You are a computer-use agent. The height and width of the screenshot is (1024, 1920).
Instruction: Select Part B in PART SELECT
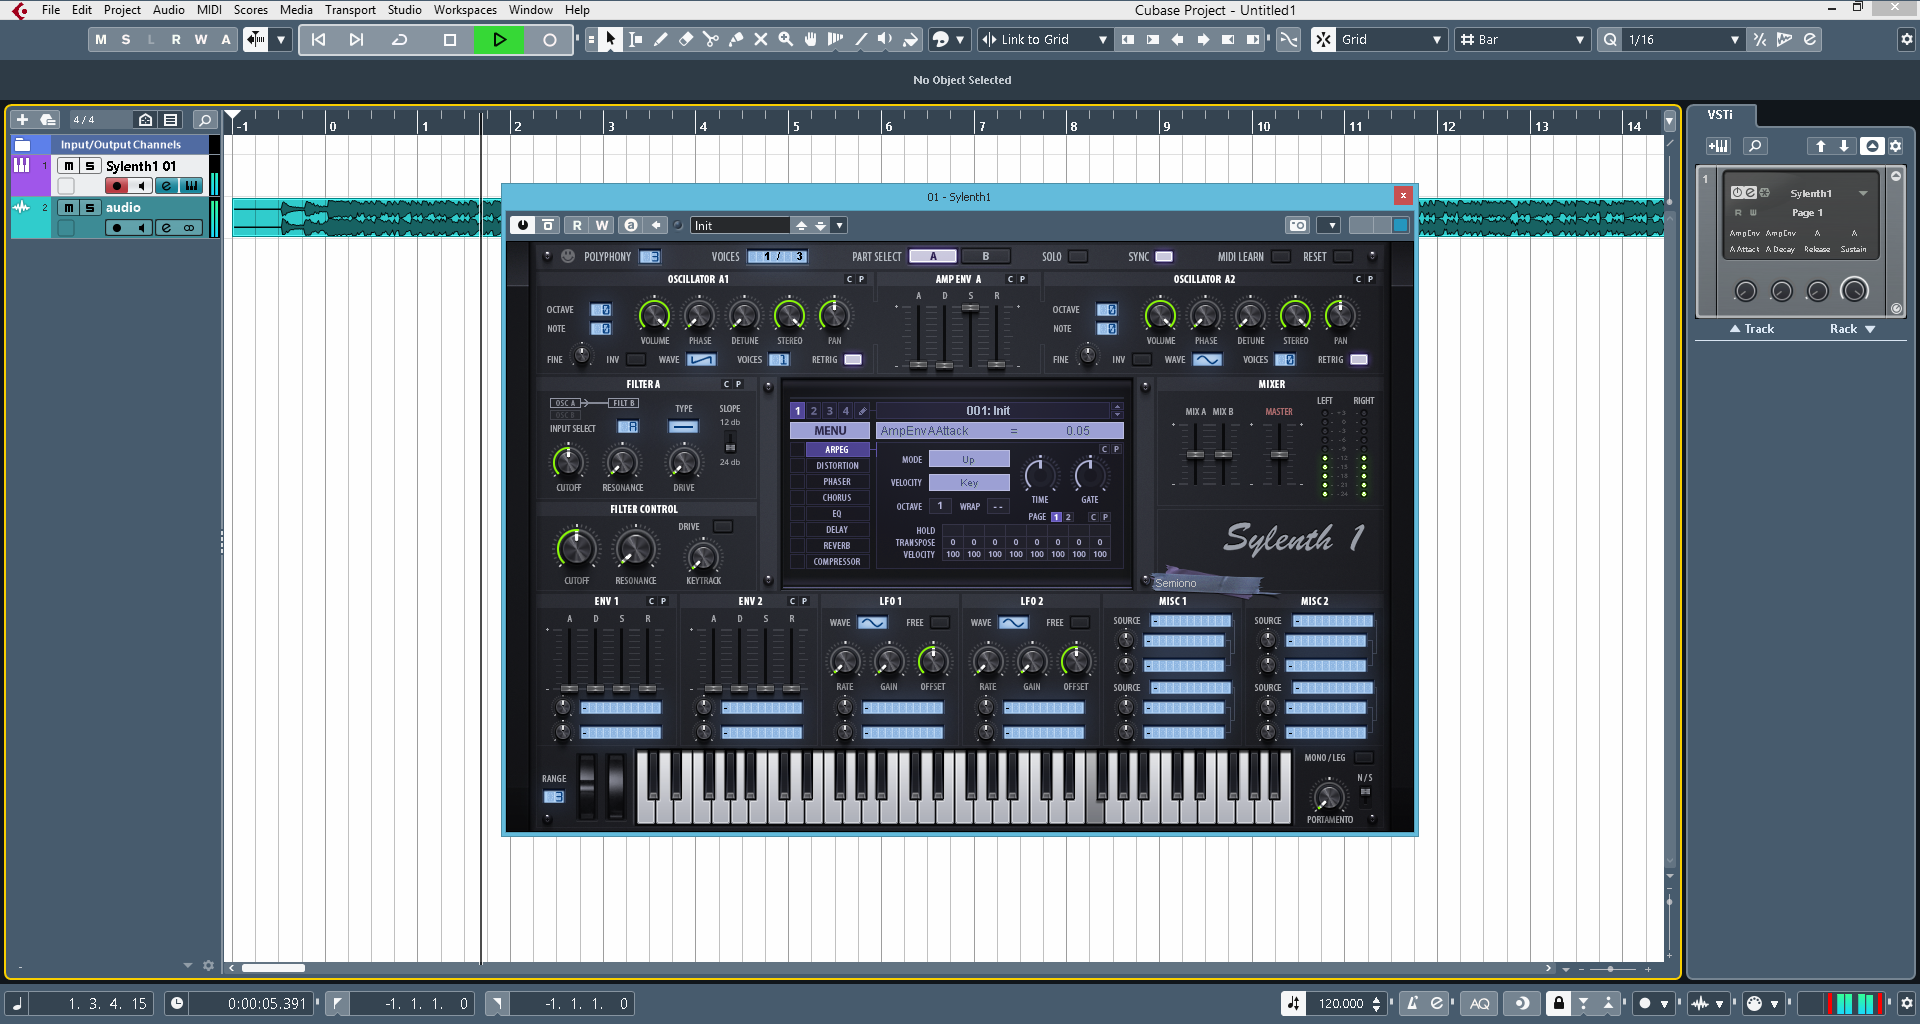coord(985,257)
